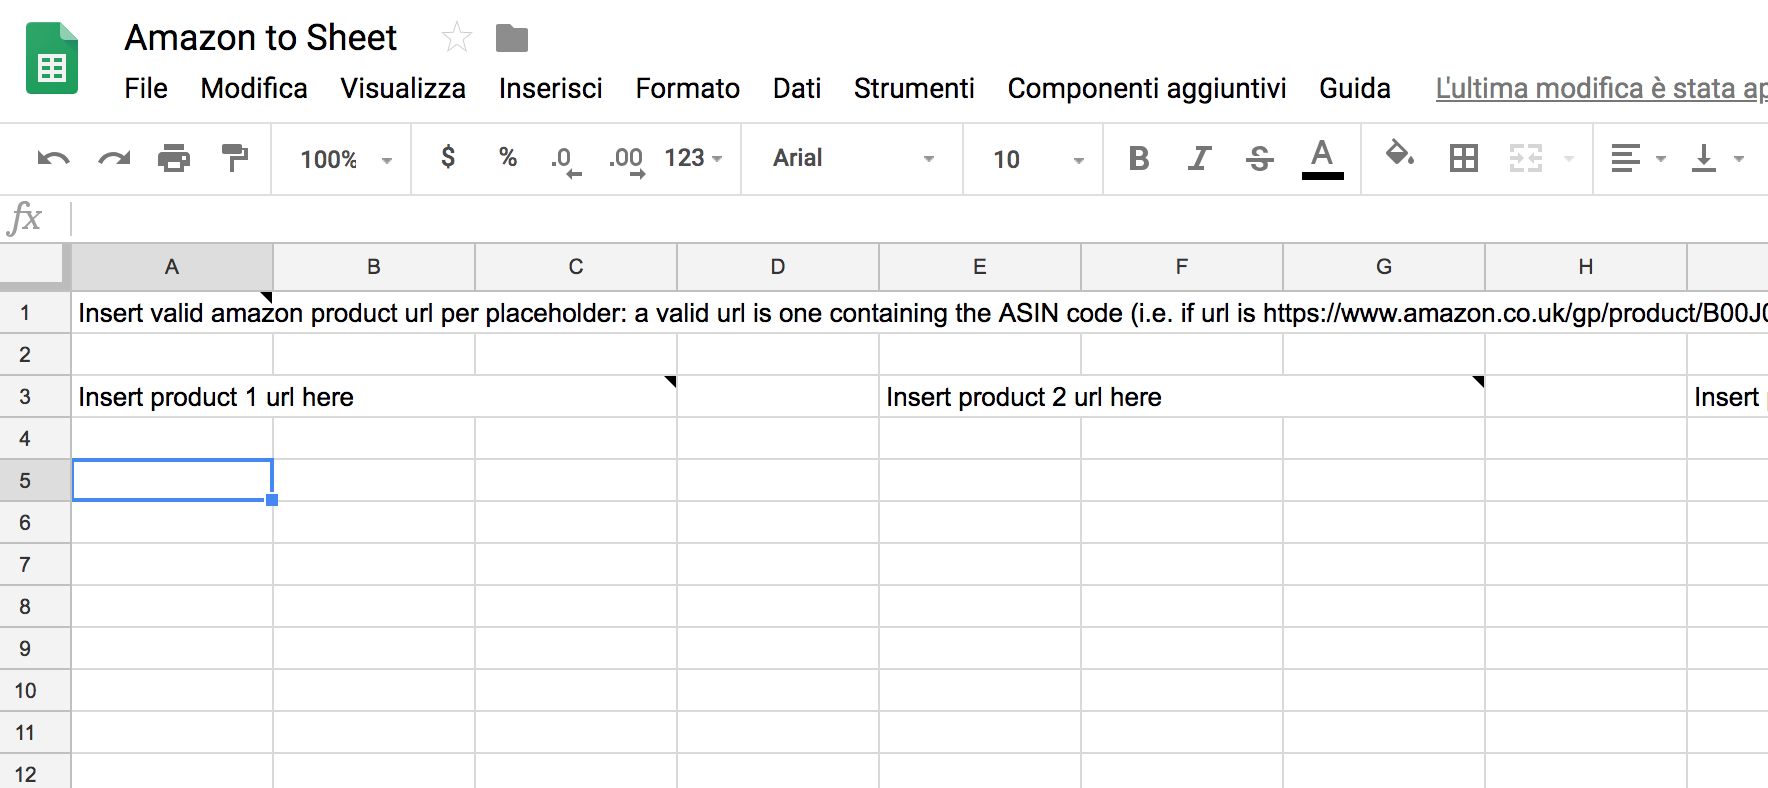
Task: Choose the text color button
Action: pos(1322,158)
